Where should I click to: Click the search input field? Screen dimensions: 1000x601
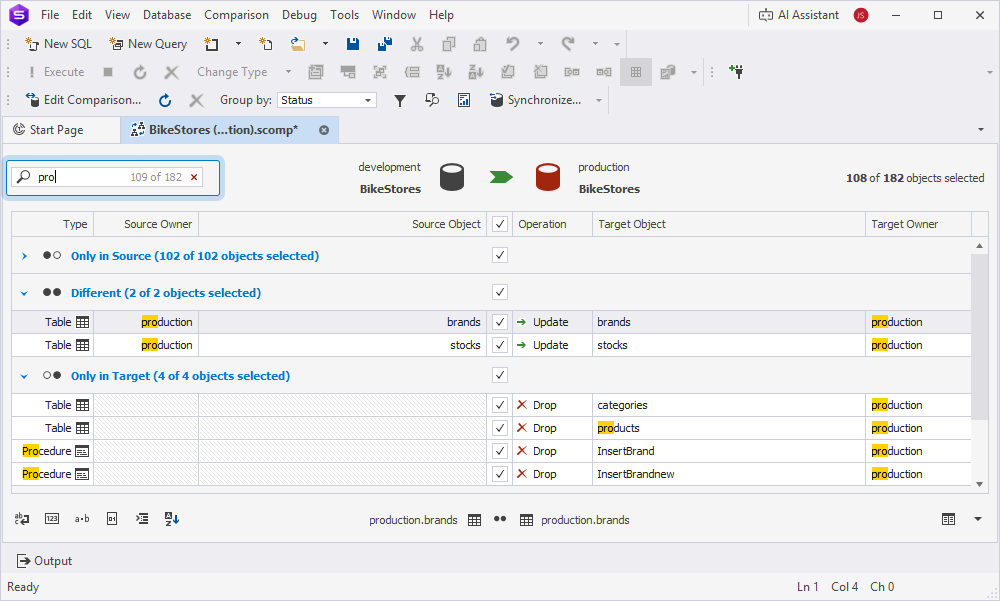coord(80,177)
